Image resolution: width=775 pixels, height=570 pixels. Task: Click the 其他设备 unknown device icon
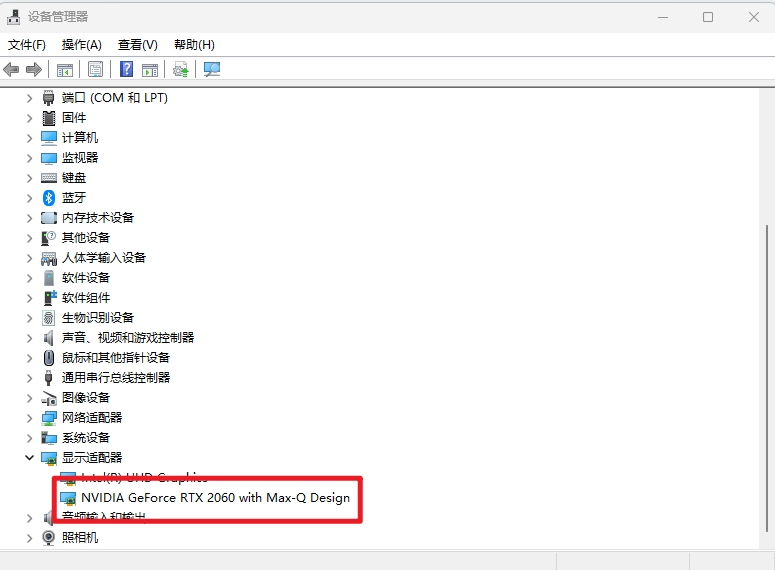tap(48, 238)
